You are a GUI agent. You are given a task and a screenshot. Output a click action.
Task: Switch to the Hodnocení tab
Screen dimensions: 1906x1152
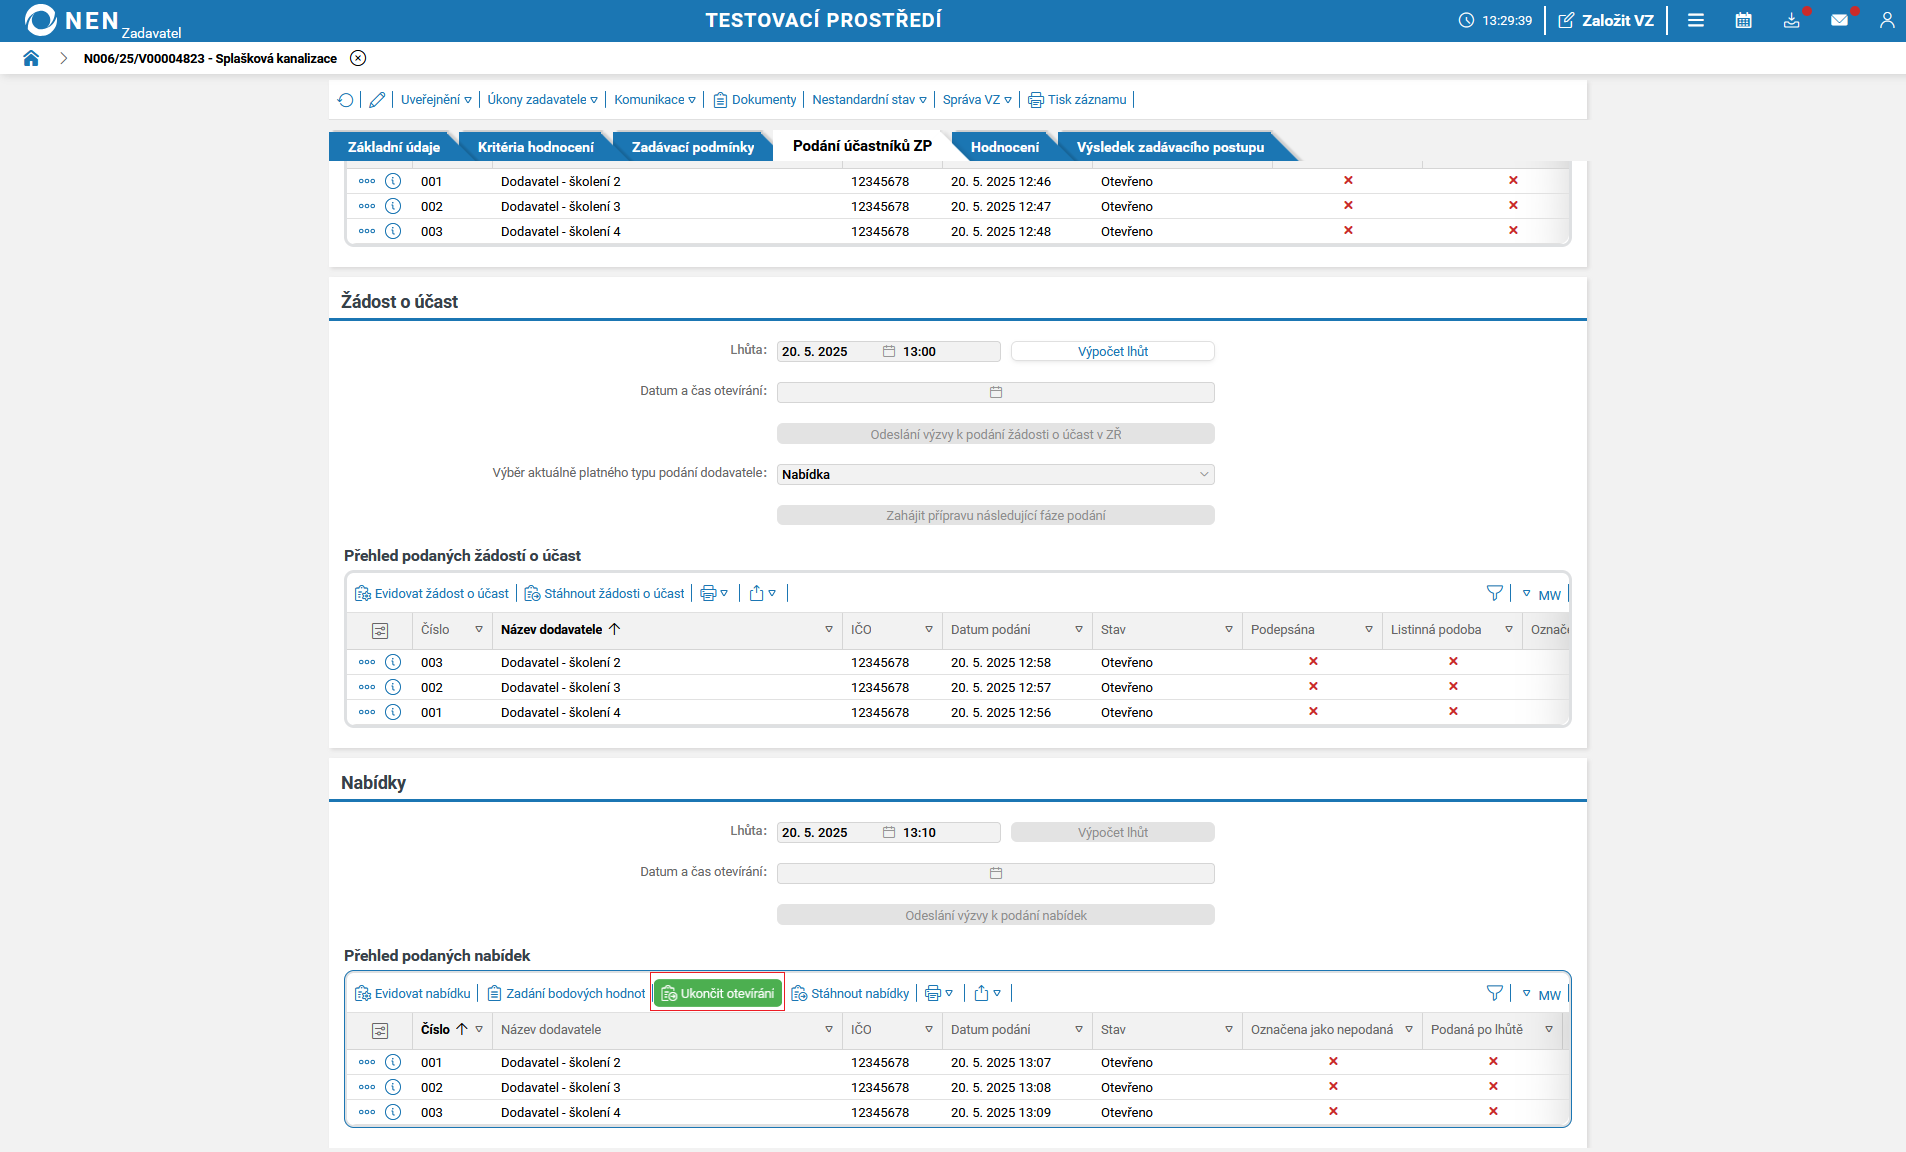tap(1004, 147)
